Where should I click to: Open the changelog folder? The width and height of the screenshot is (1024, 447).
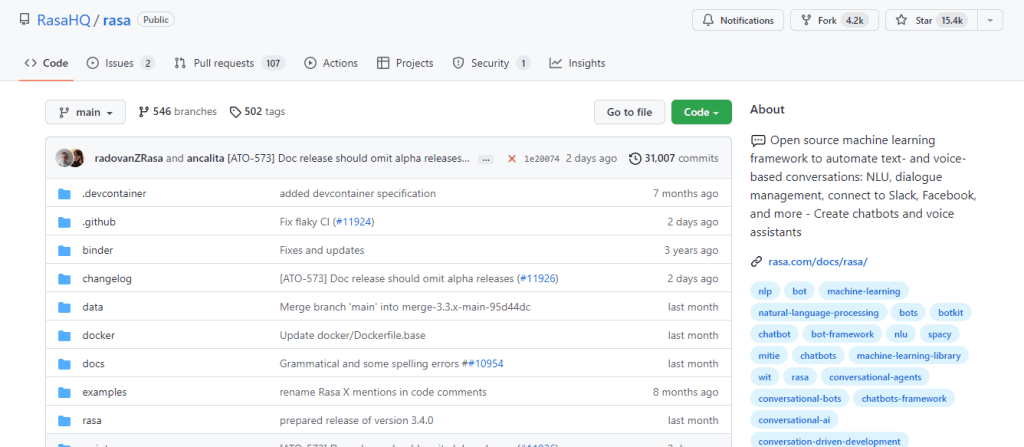point(107,278)
